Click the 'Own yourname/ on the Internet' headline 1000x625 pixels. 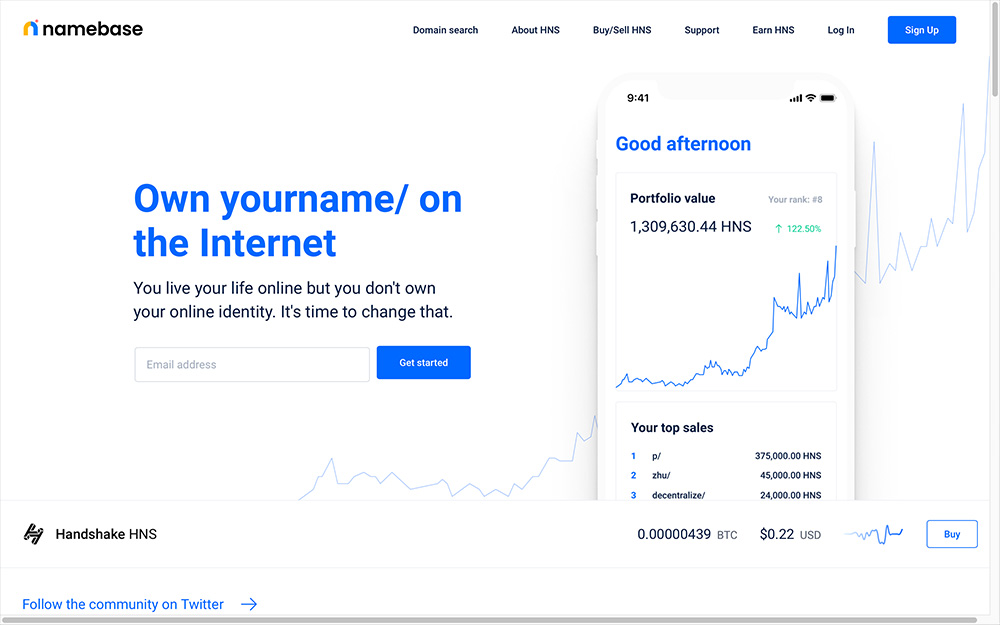point(297,221)
